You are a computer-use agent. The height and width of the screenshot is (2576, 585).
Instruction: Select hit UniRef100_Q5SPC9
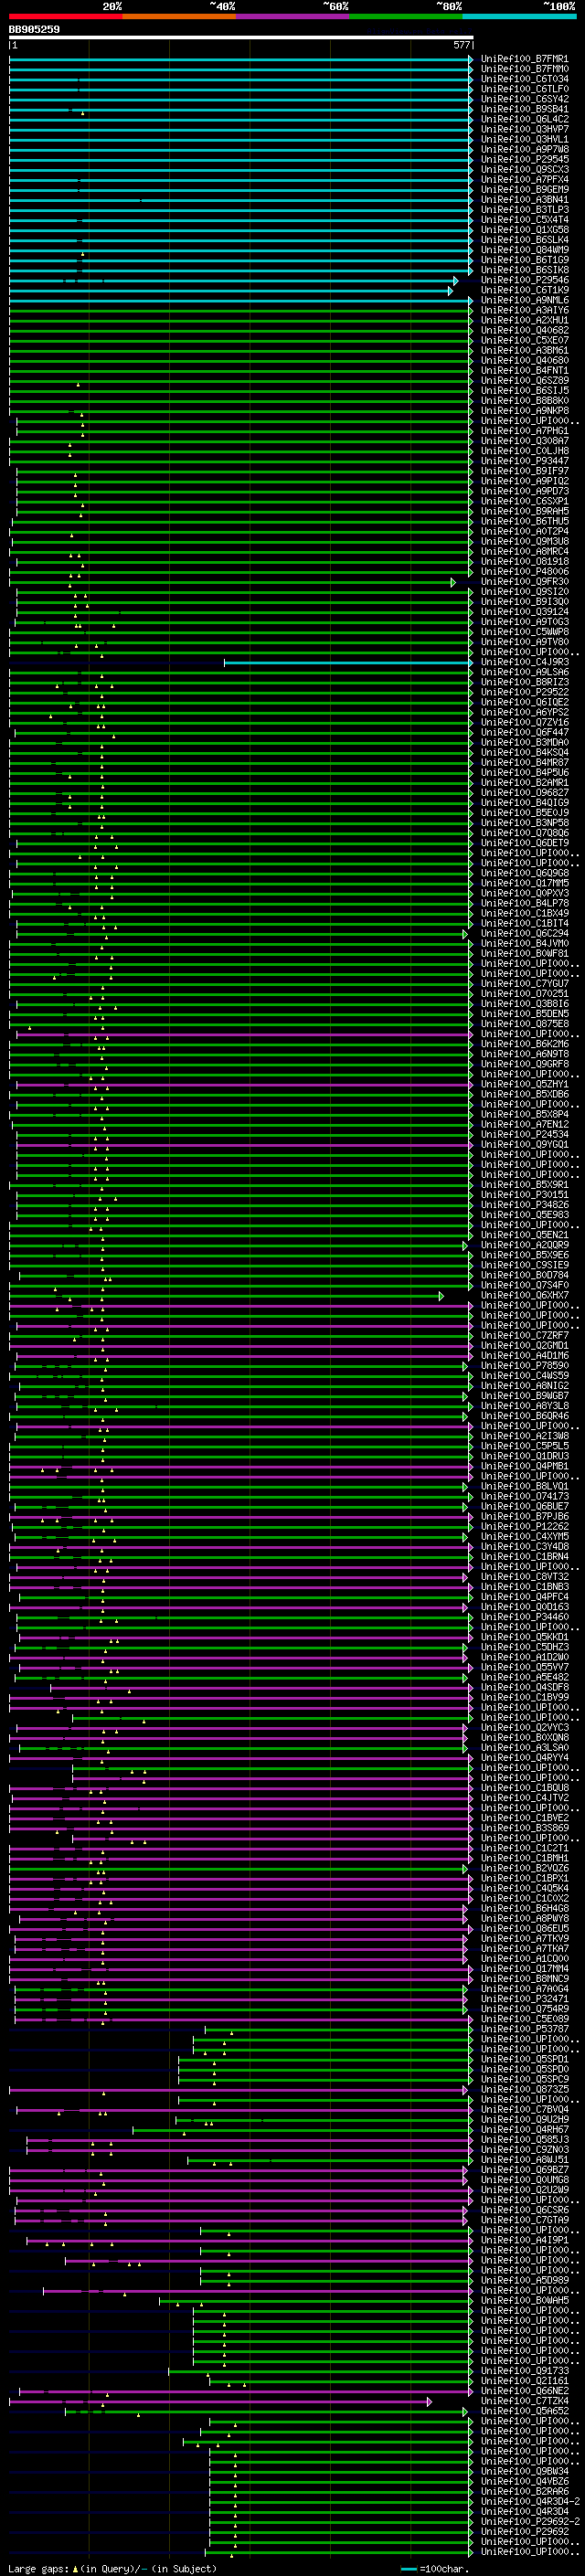pyautogui.click(x=524, y=2079)
